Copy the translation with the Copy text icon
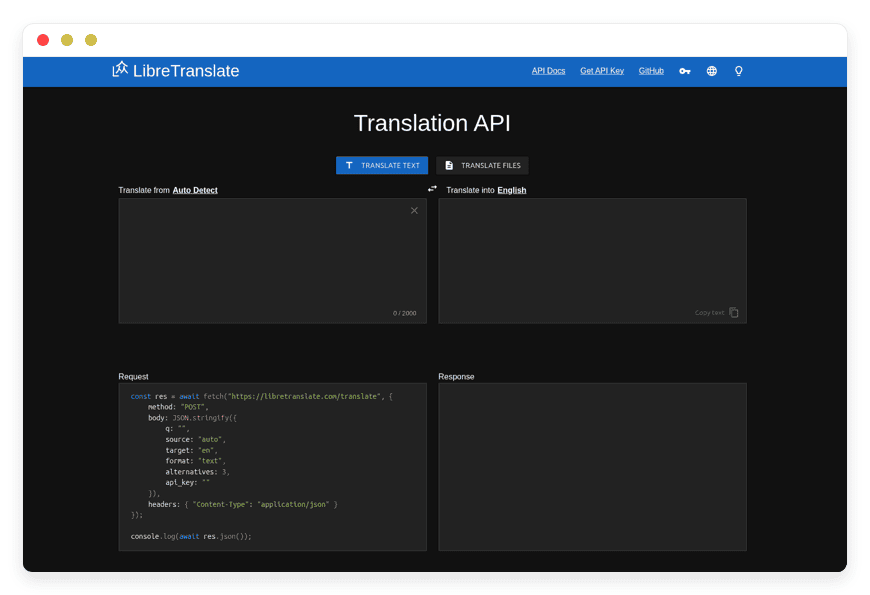 [x=734, y=312]
